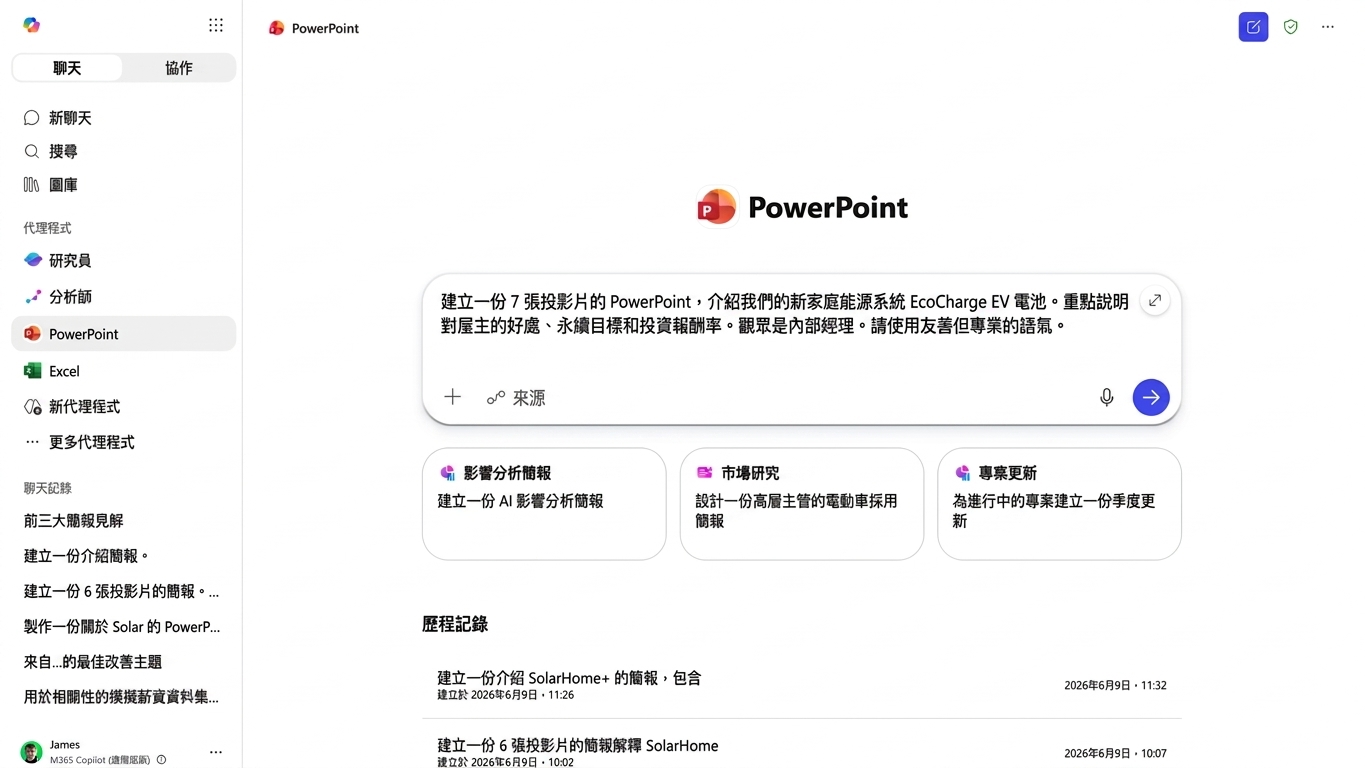Click the new chat compose button

click(x=1253, y=27)
